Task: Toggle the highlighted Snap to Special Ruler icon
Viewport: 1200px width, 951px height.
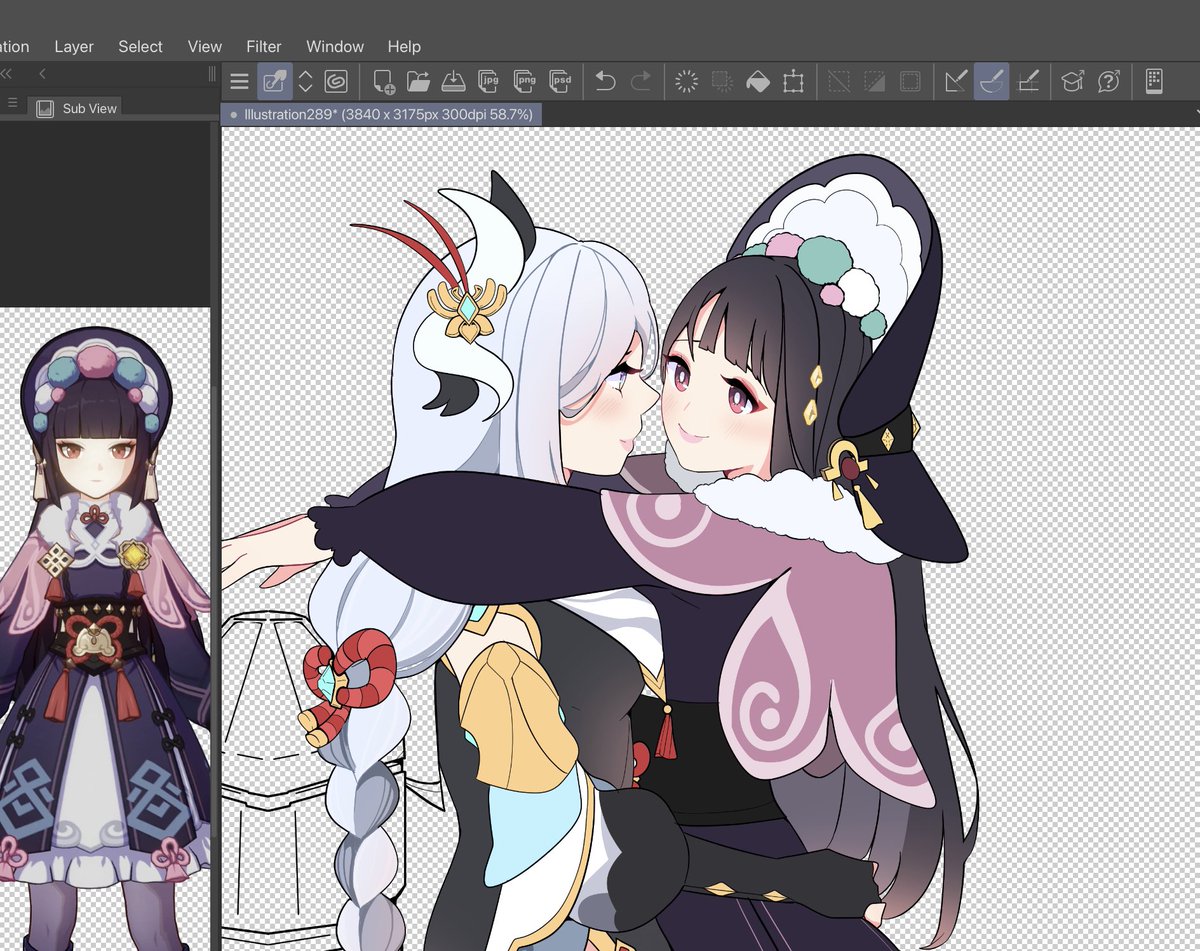Action: [992, 81]
